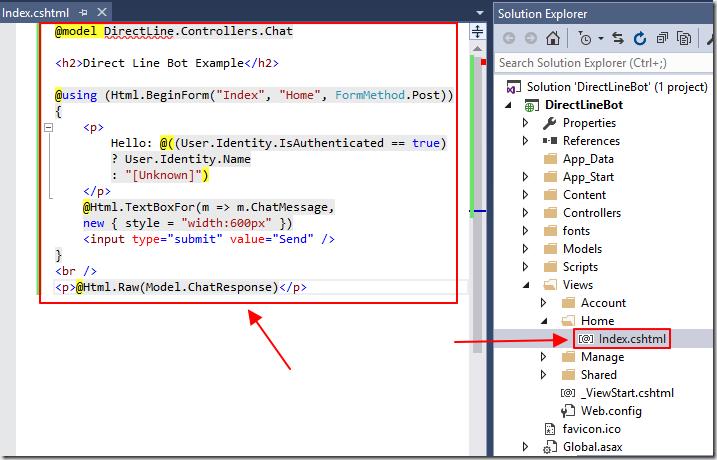
Task: Select the Solution 'DirectLineBot' node
Action: (607, 87)
